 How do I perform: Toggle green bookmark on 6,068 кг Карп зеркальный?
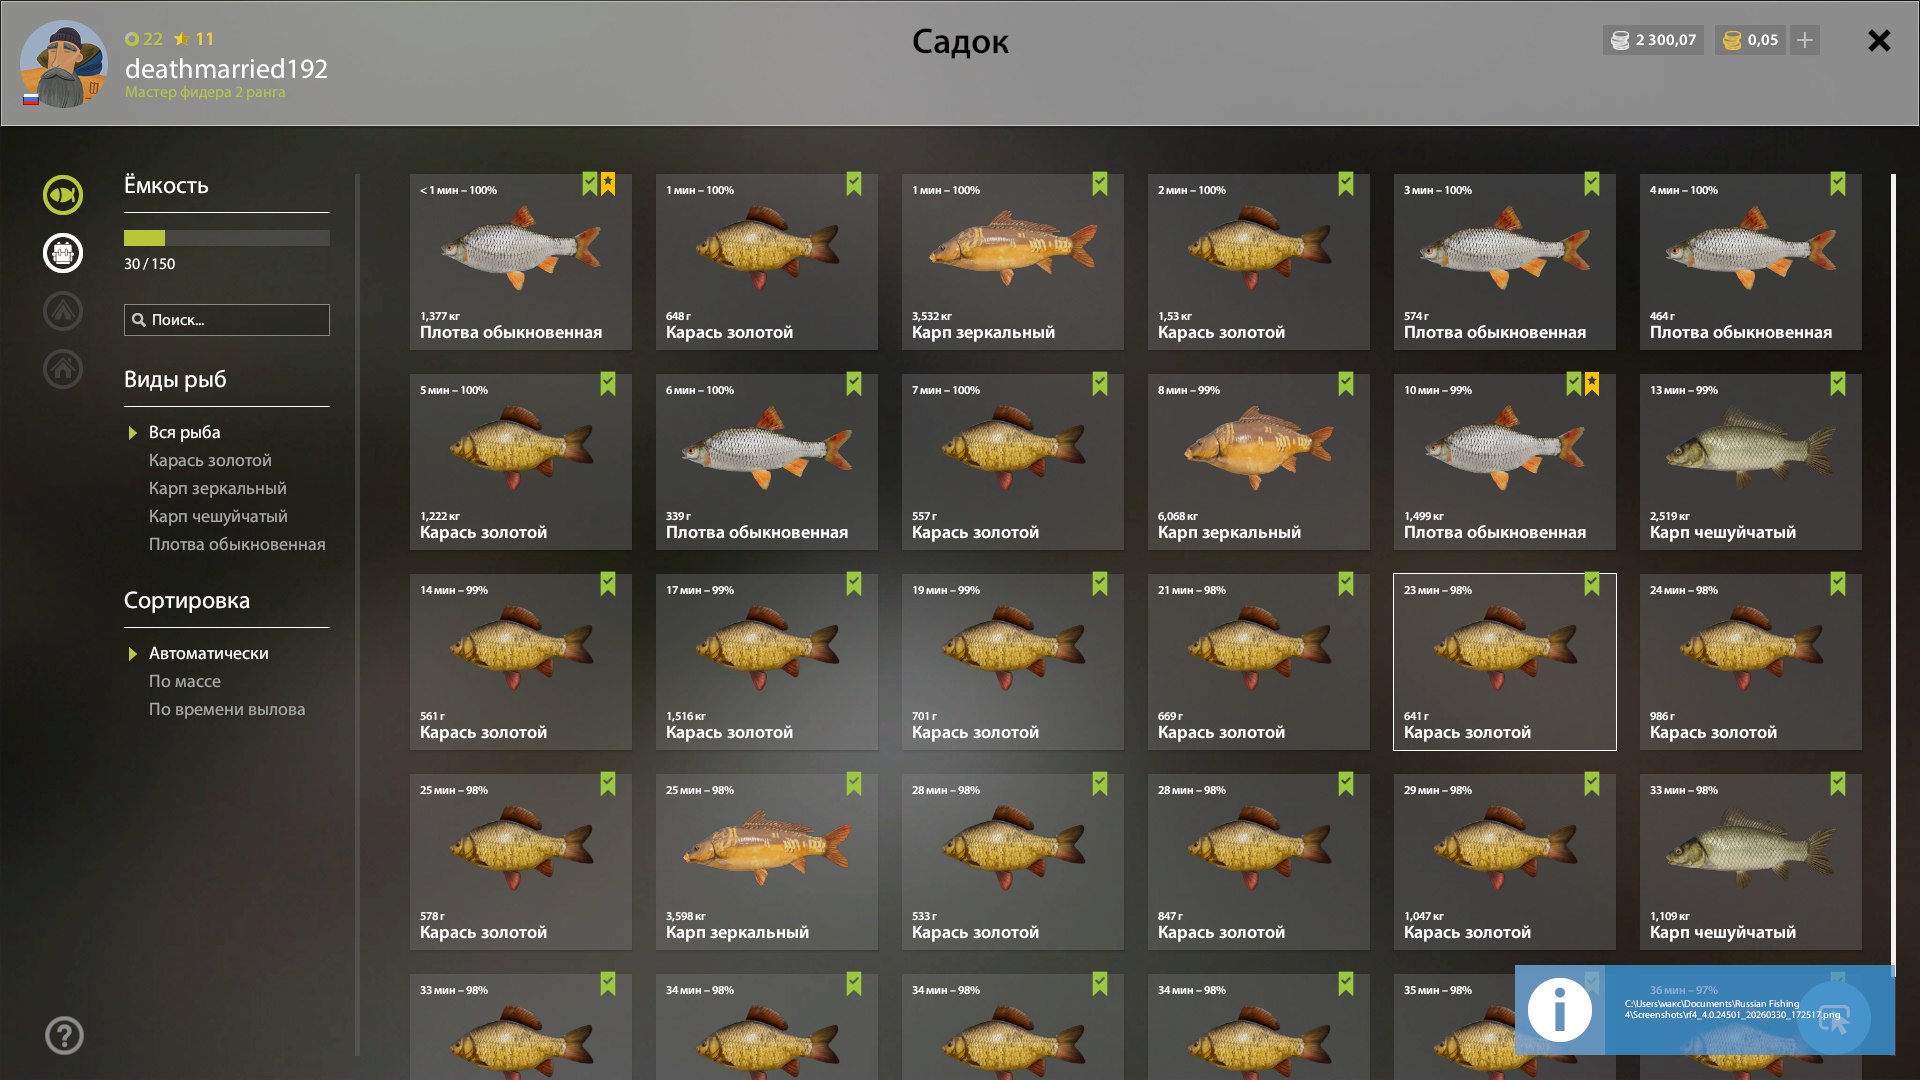(1346, 384)
